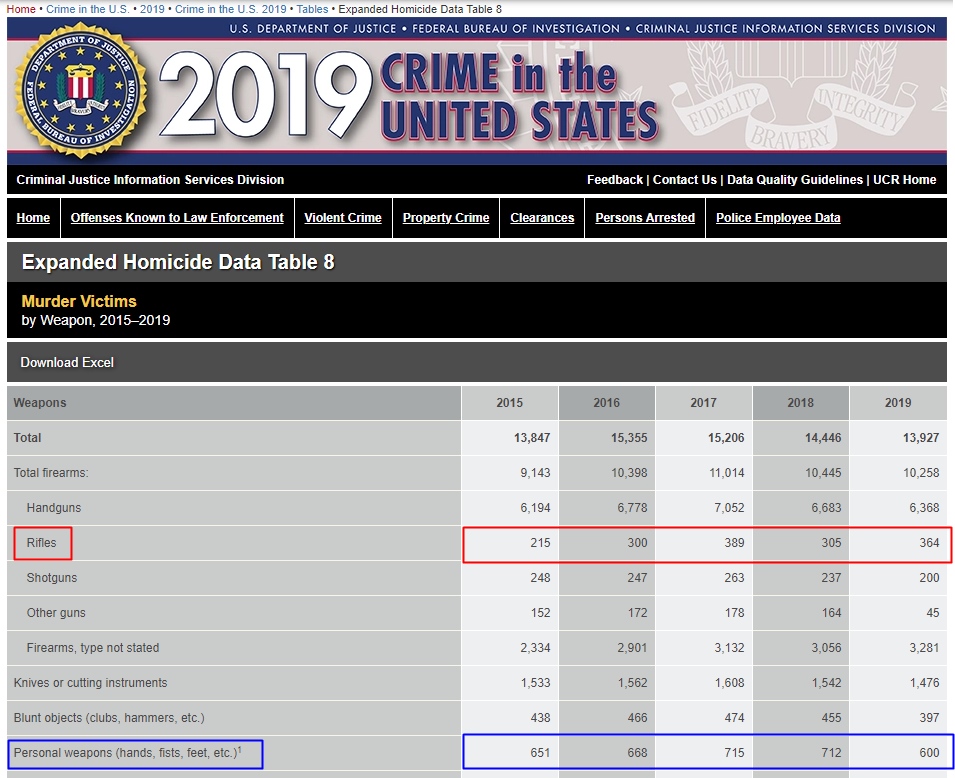This screenshot has height=778, width=955.
Task: Go to the 2019 breadcrumb link
Action: [x=152, y=9]
